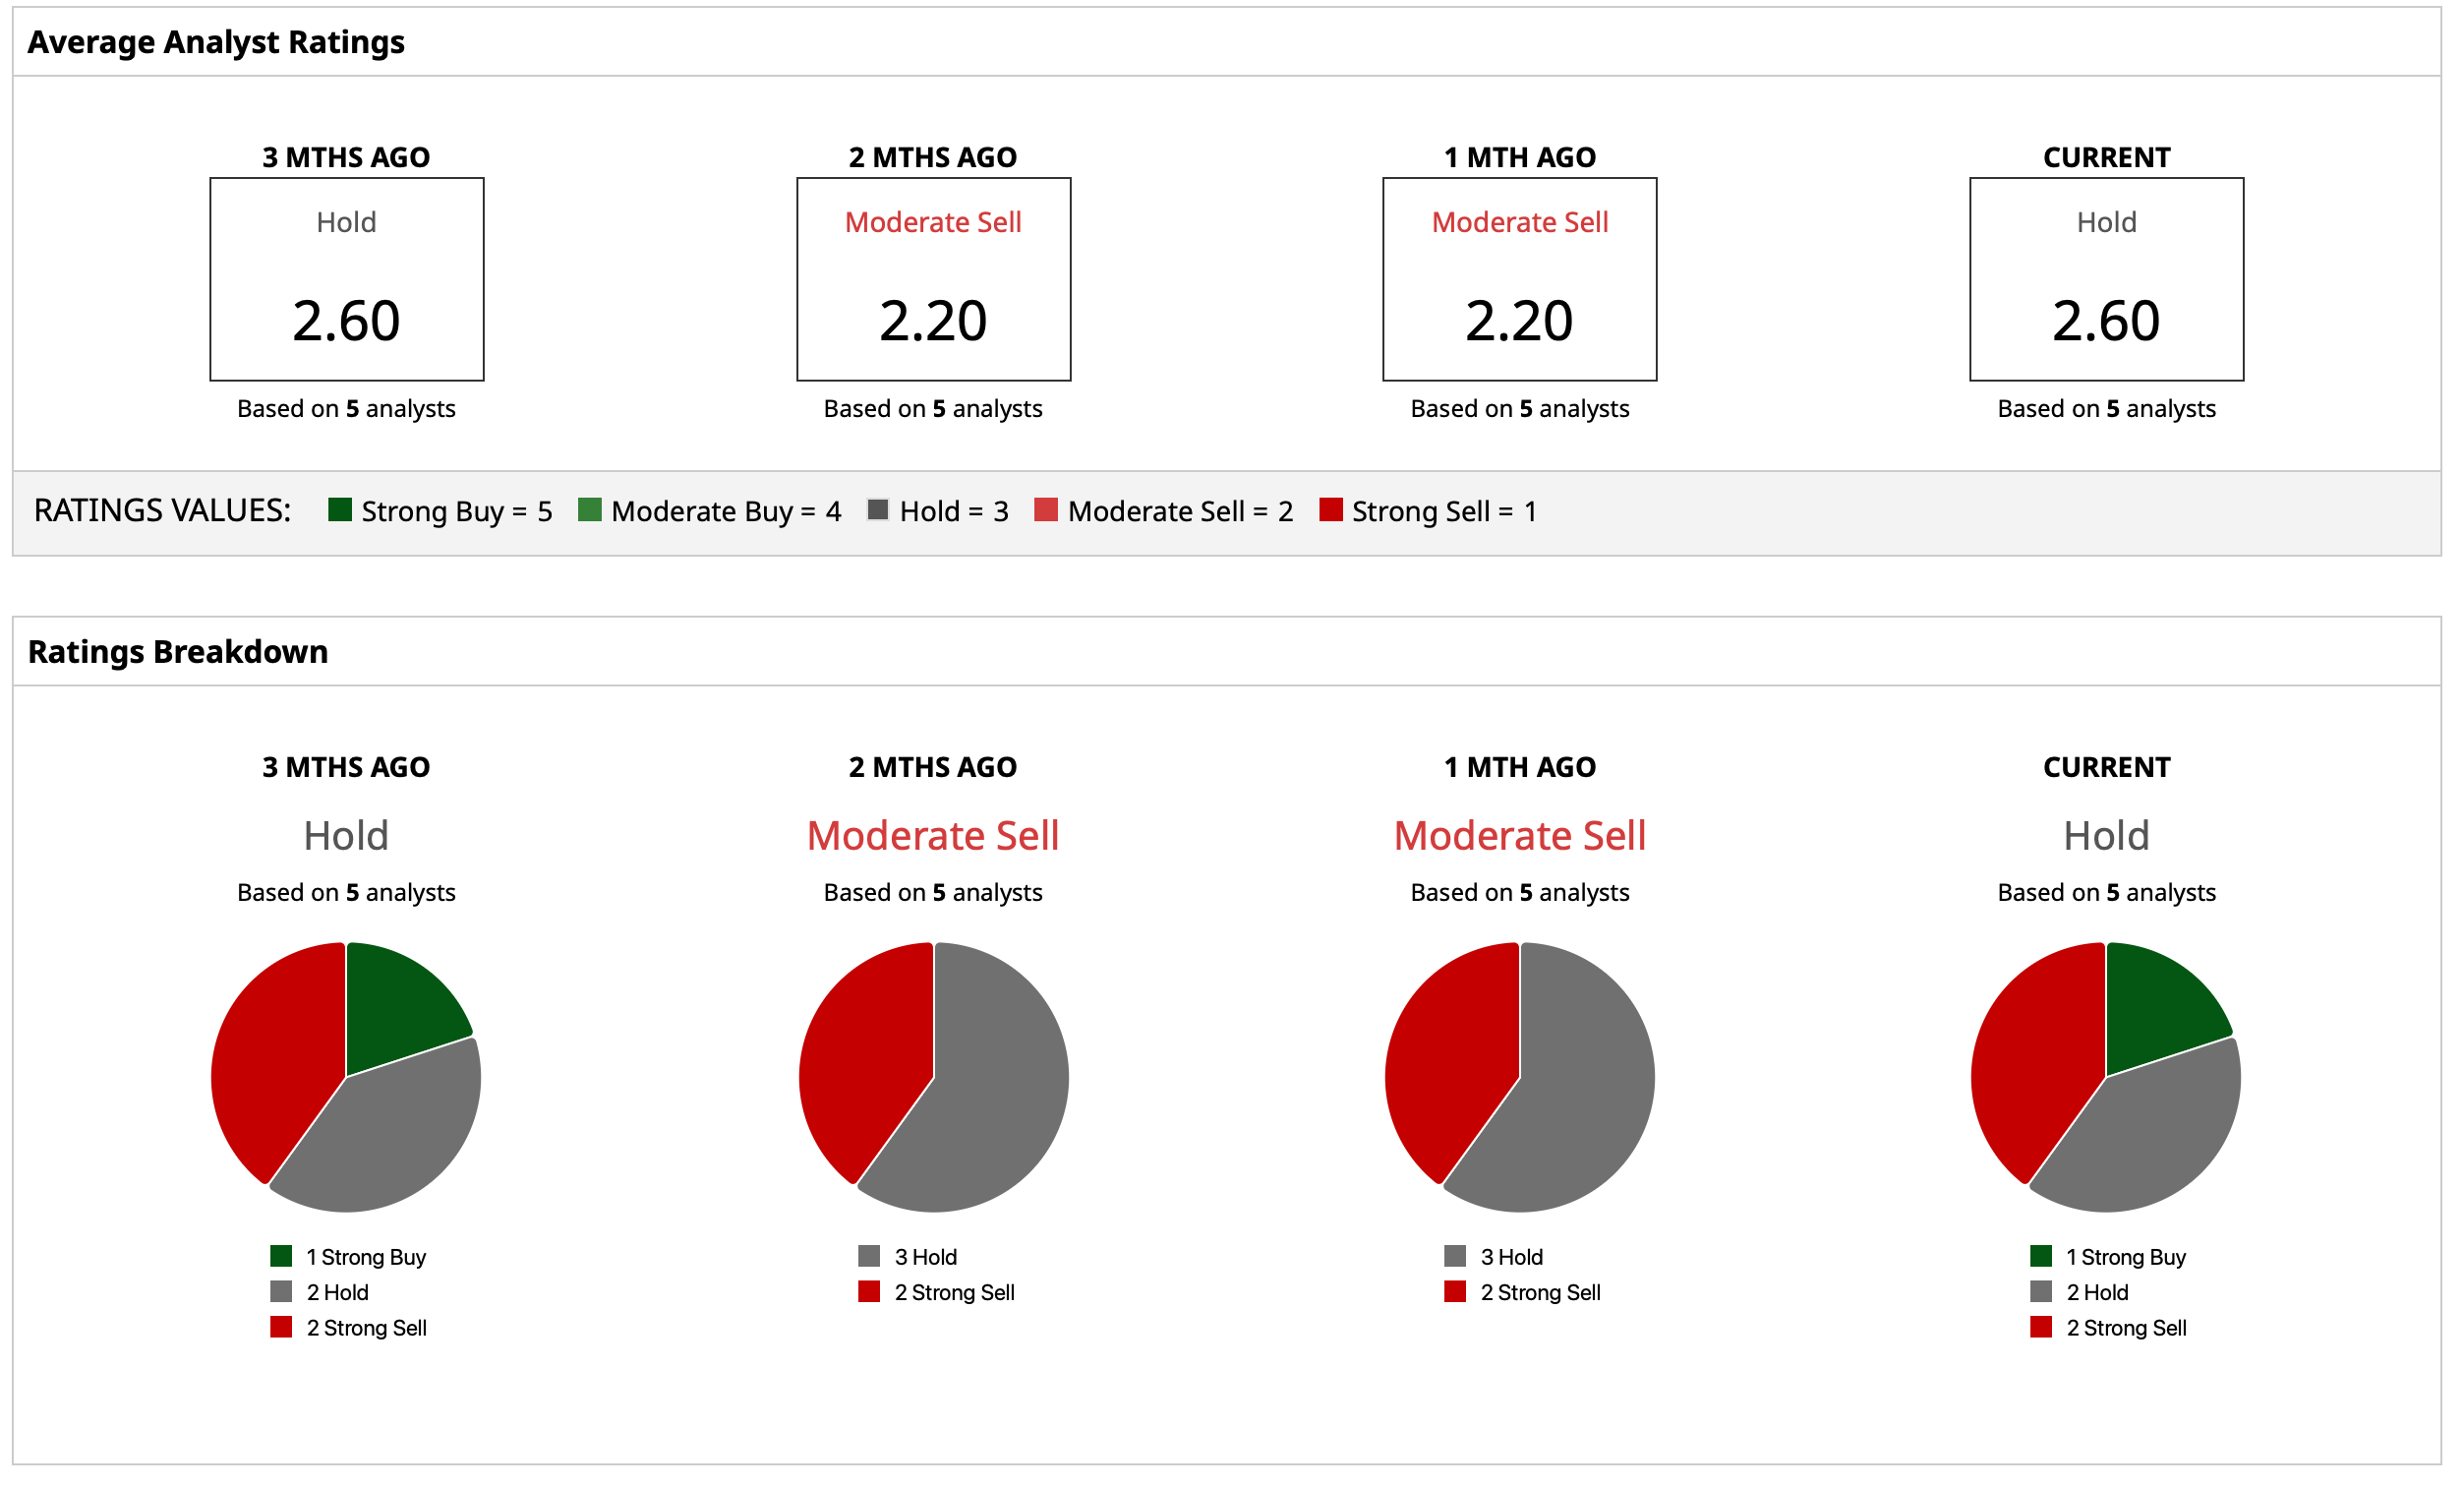Click the CURRENT 2.60 rating box

[x=2106, y=279]
